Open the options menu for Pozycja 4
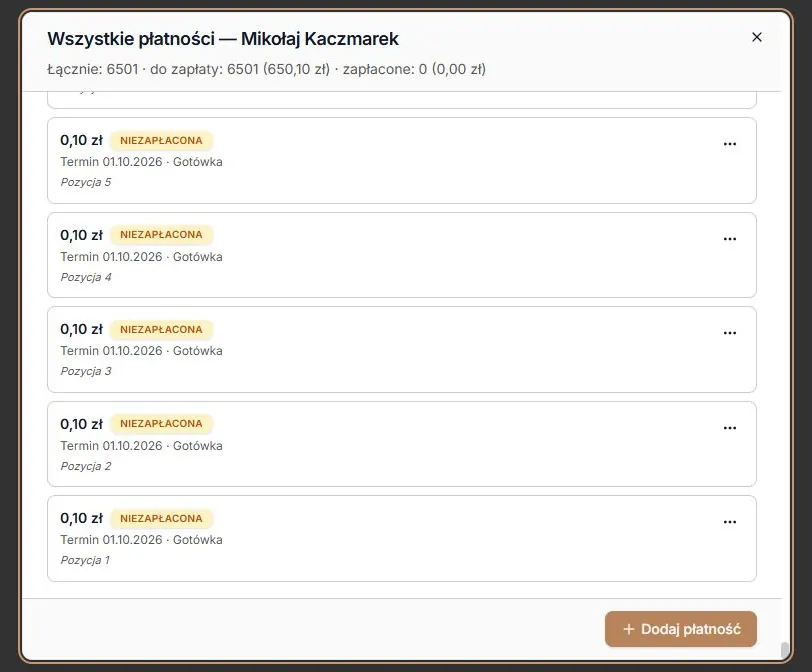 pyautogui.click(x=730, y=239)
